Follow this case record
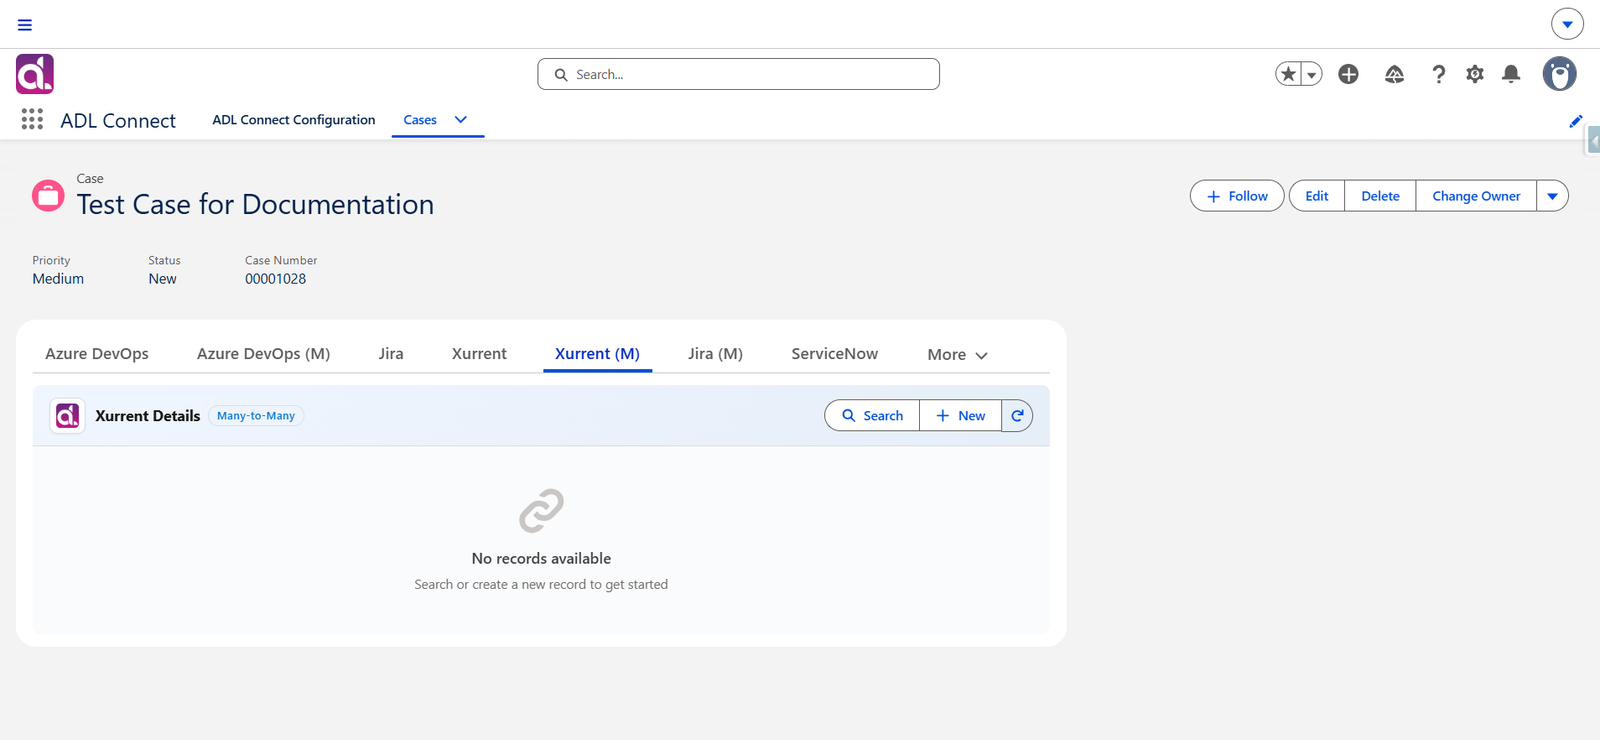Screen dimensions: 1600x740 pos(1237,196)
